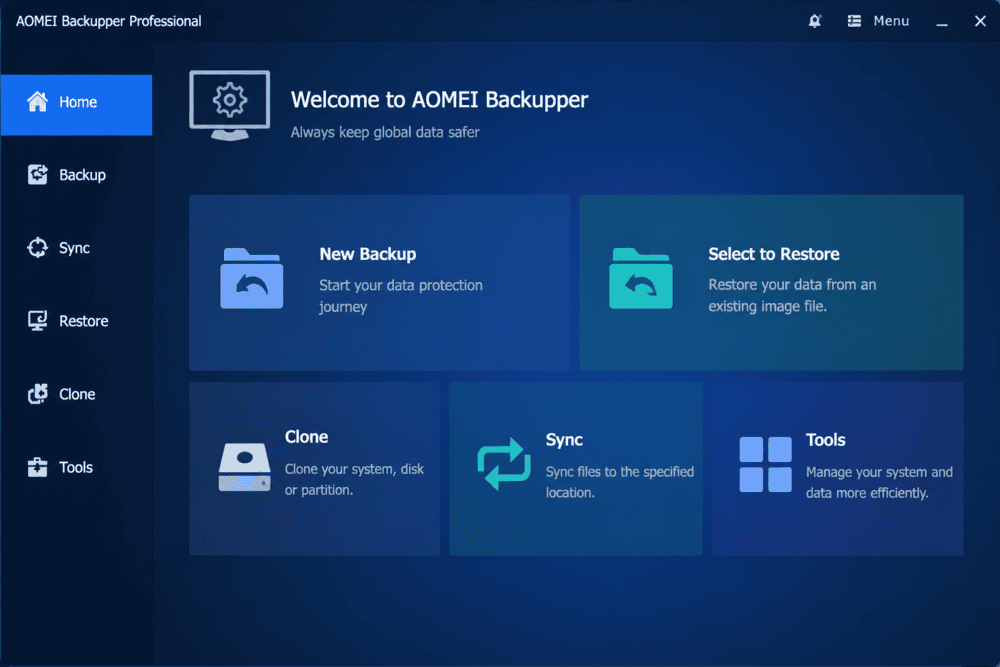Click the Clone disk drive icon

244,467
